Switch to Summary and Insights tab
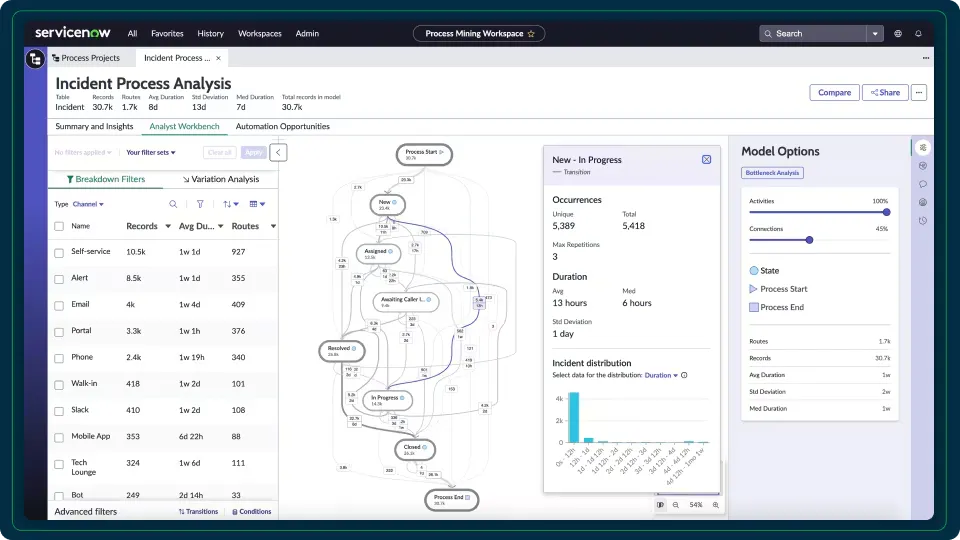The height and width of the screenshot is (540, 960). (x=94, y=126)
